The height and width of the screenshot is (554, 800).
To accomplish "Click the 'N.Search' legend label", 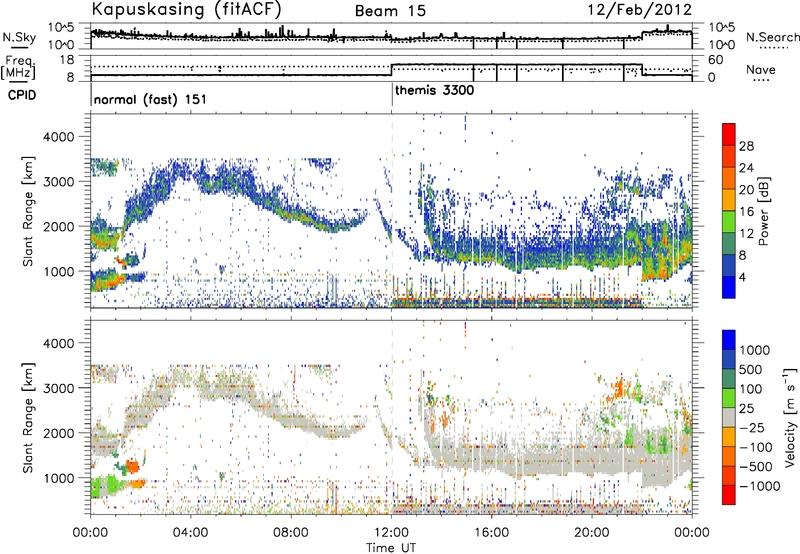I will tap(772, 37).
